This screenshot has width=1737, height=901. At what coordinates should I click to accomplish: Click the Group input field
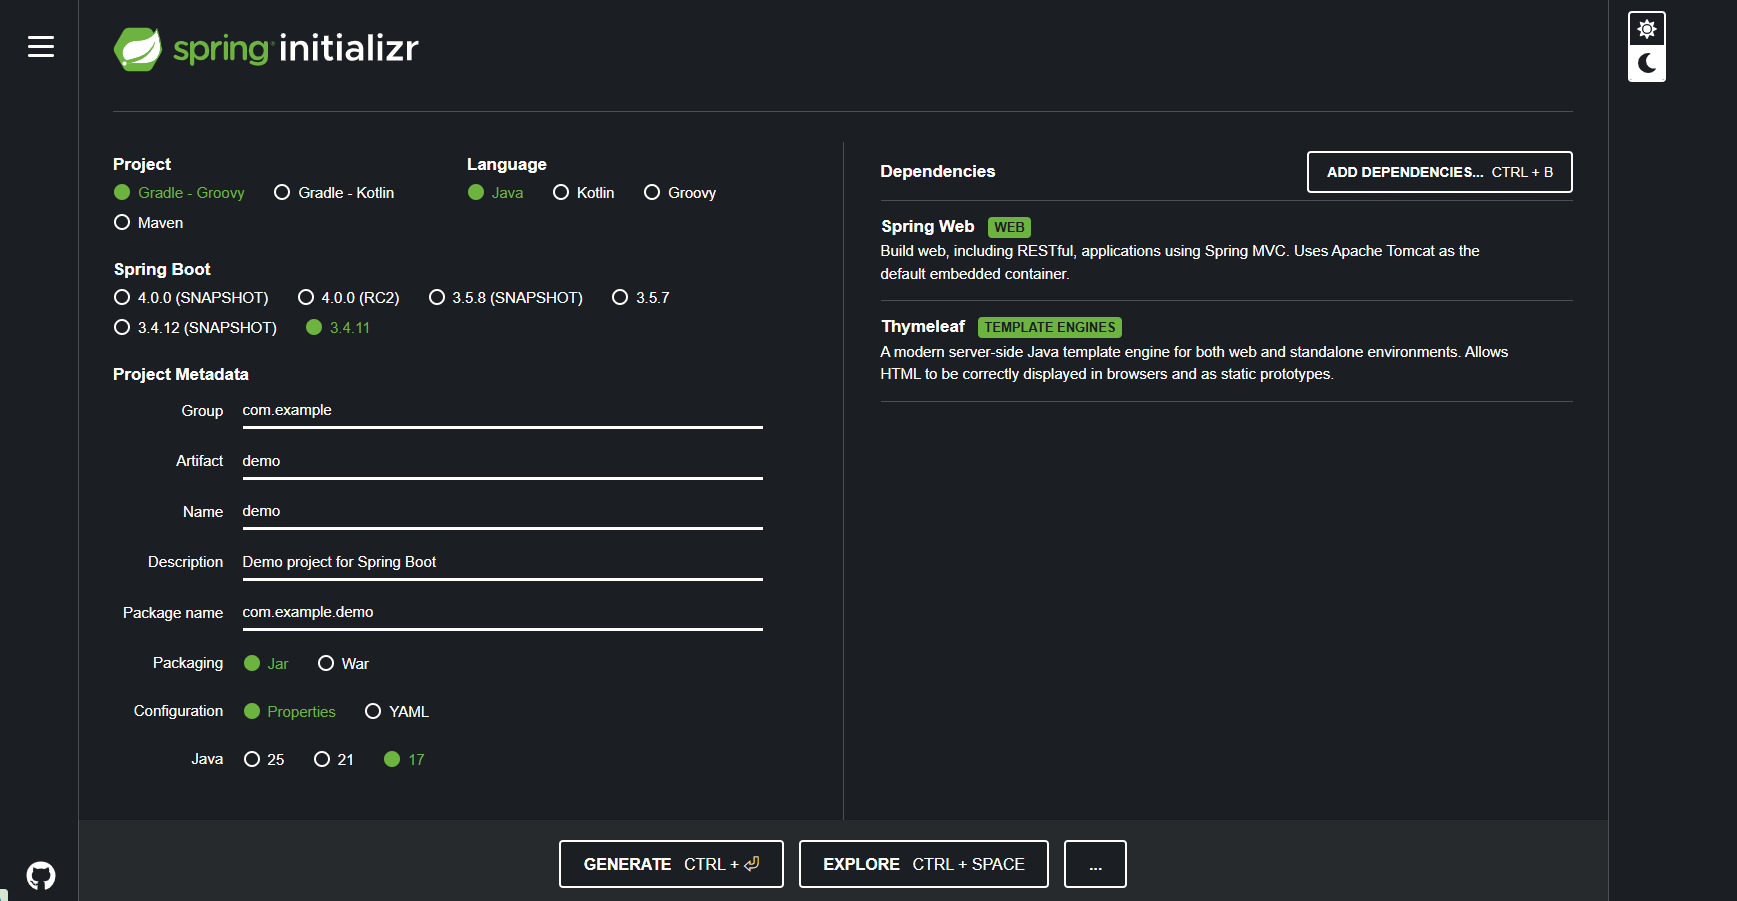[502, 411]
